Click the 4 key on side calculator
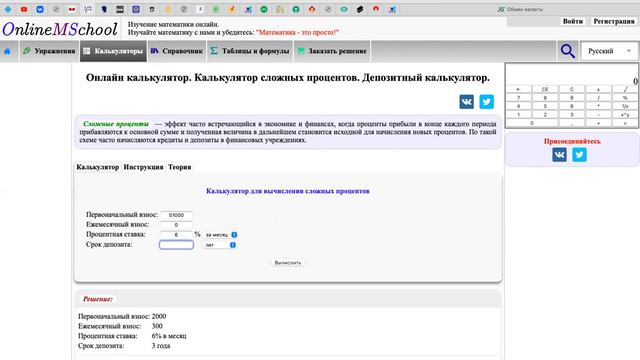The image size is (640, 360). click(x=518, y=106)
